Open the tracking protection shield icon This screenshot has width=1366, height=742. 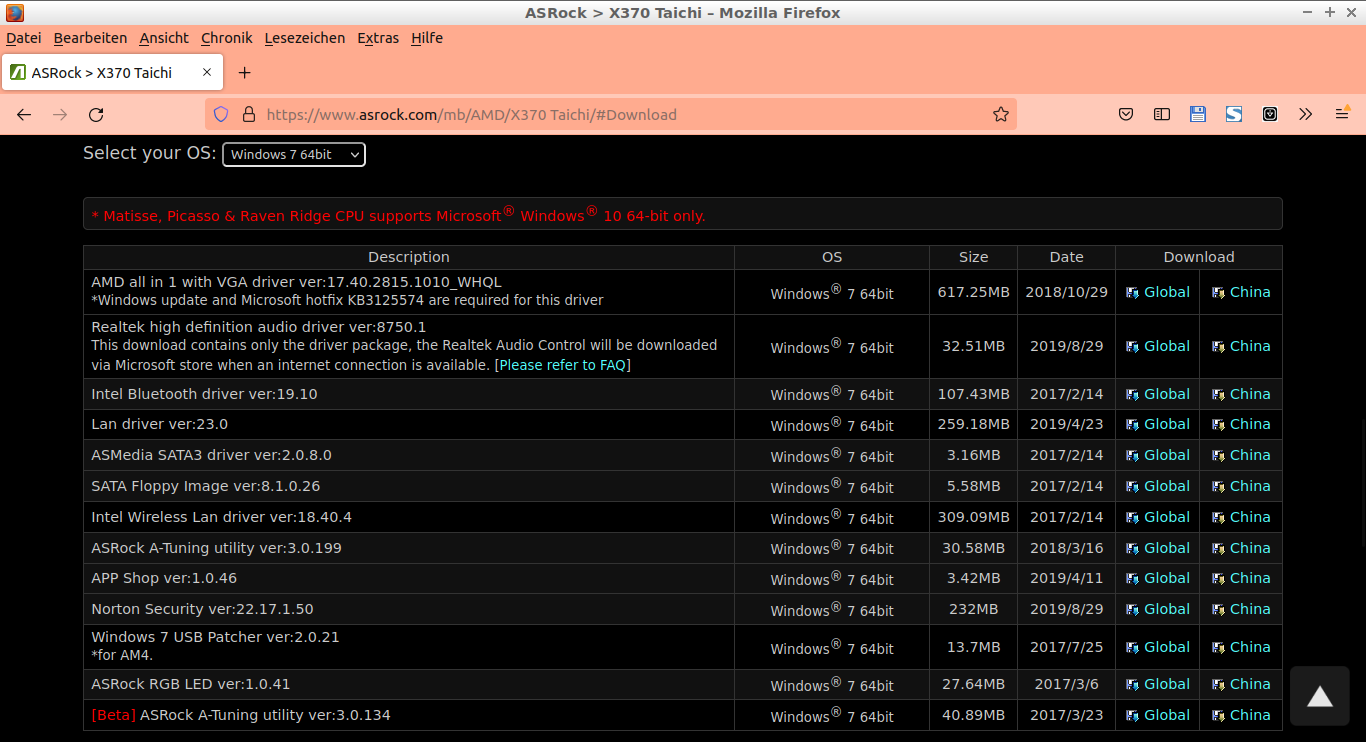[221, 115]
